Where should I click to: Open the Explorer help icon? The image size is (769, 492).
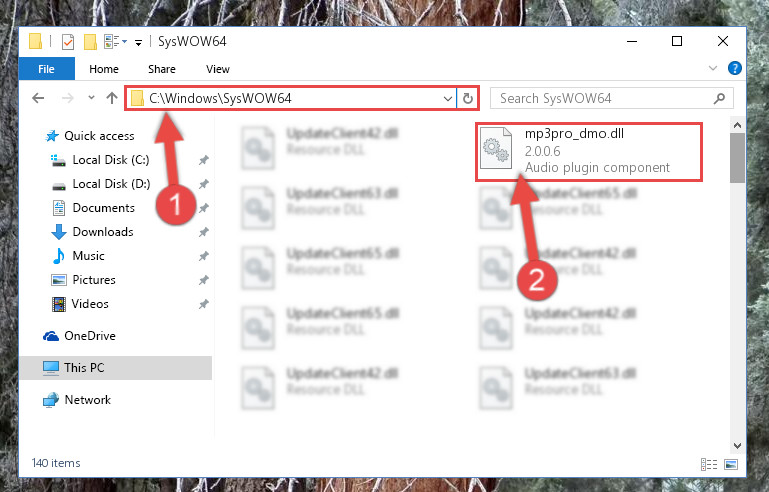(735, 68)
